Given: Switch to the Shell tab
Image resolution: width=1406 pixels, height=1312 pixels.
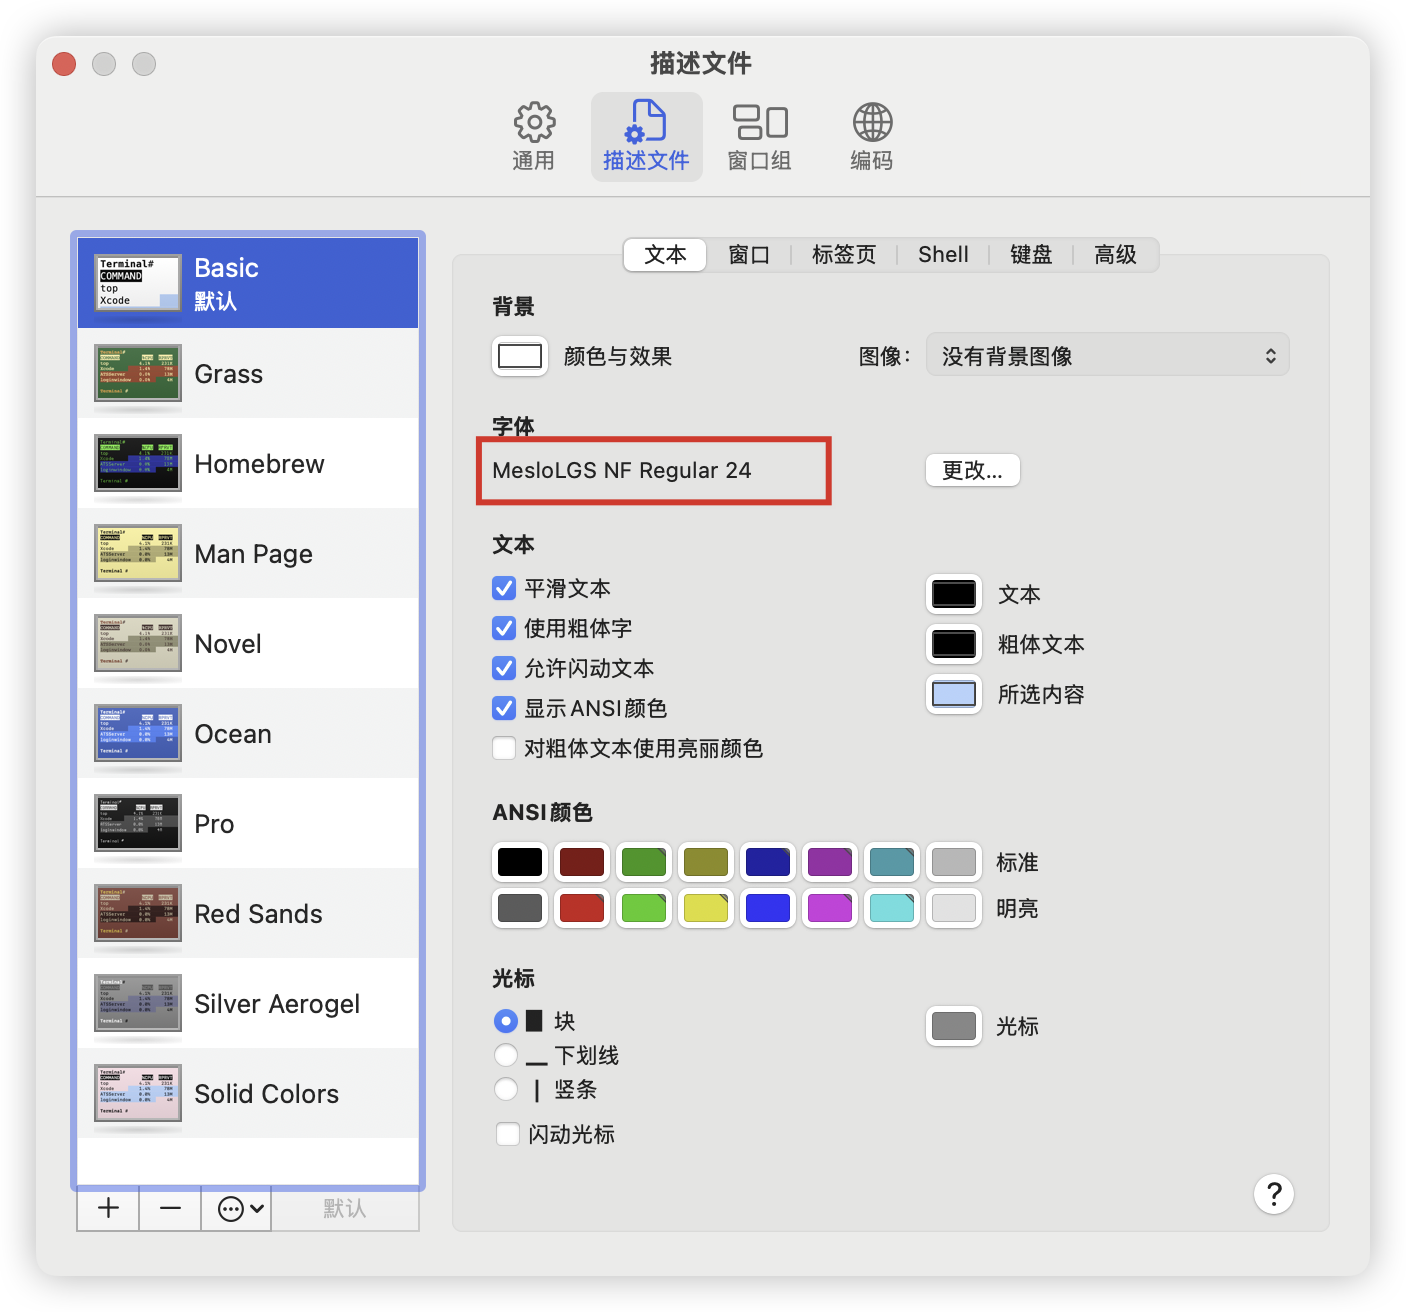Looking at the screenshot, I should point(943,255).
